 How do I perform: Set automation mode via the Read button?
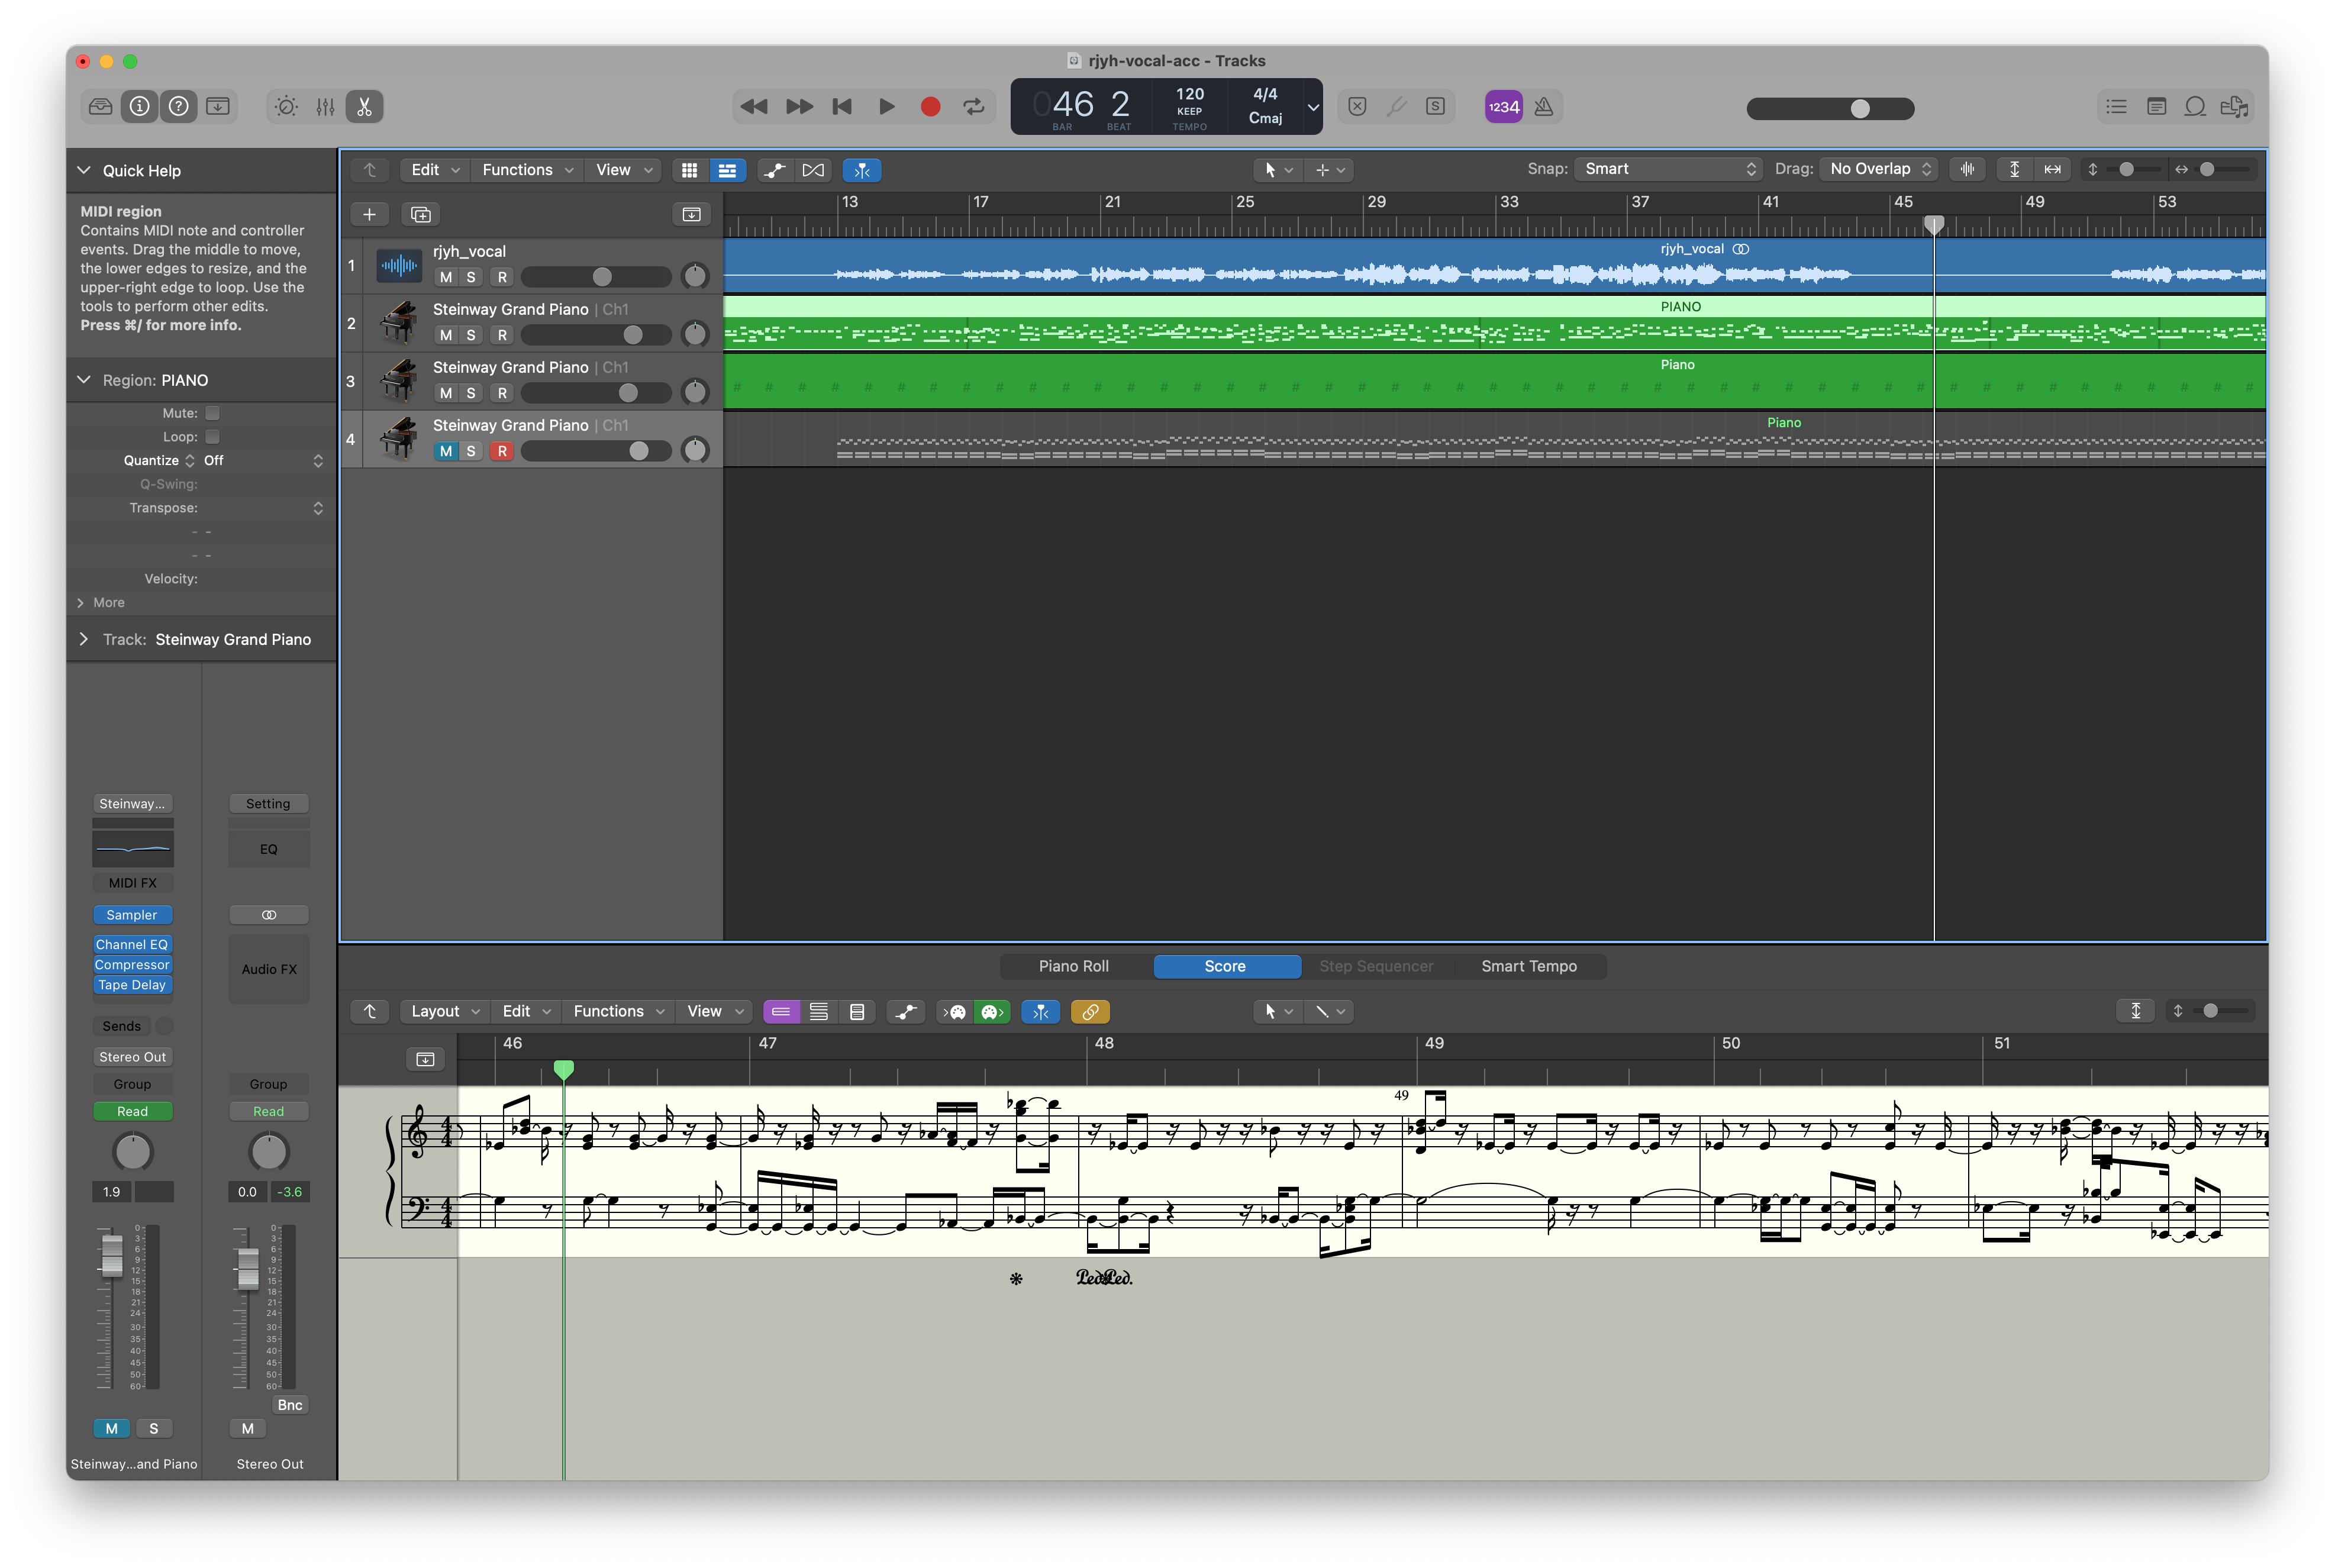tap(132, 1110)
